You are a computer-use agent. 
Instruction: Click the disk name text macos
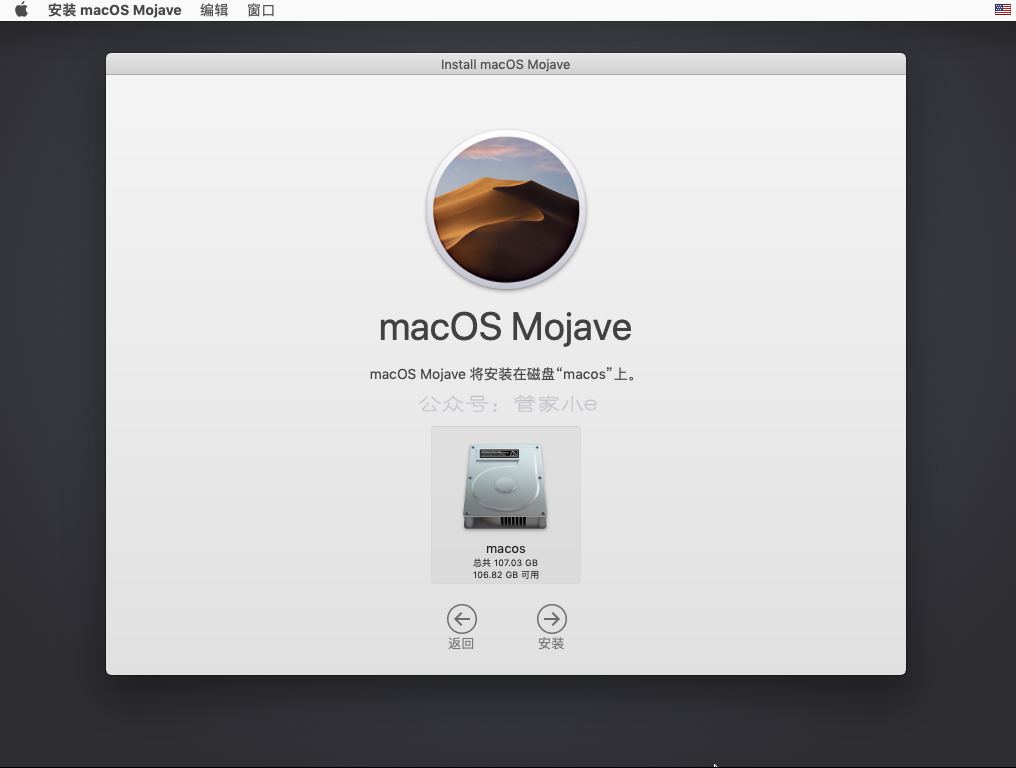tap(505, 549)
